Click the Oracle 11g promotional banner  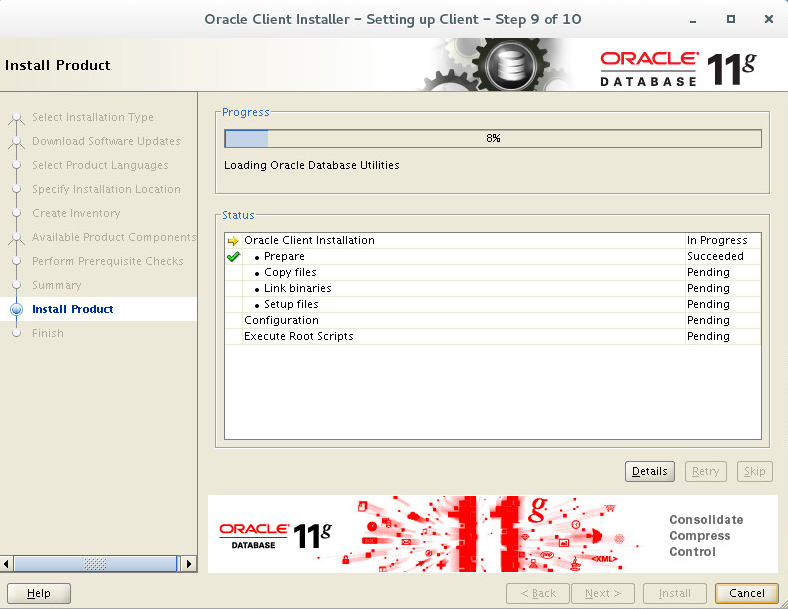[x=492, y=534]
